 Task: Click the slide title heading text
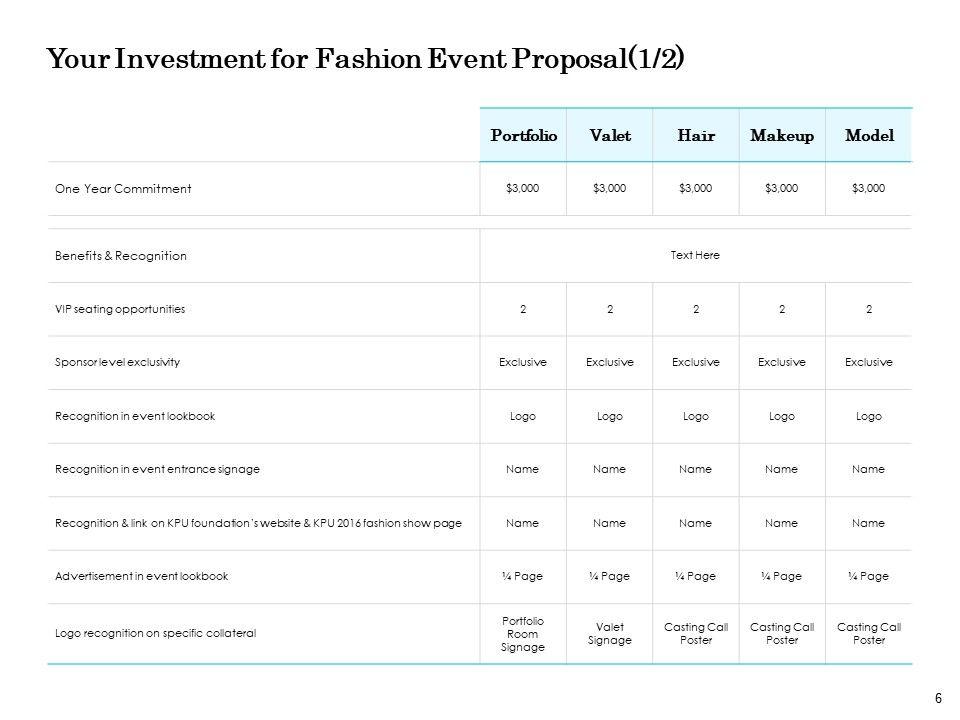coord(366,60)
